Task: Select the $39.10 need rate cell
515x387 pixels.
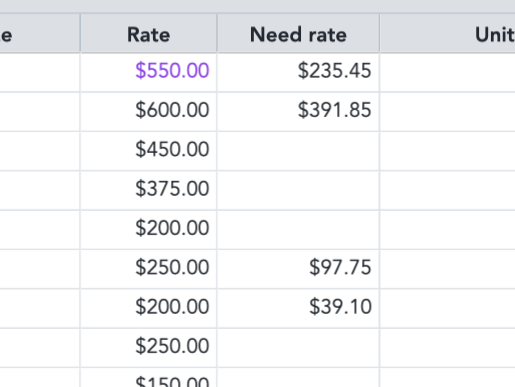Action: click(x=298, y=308)
